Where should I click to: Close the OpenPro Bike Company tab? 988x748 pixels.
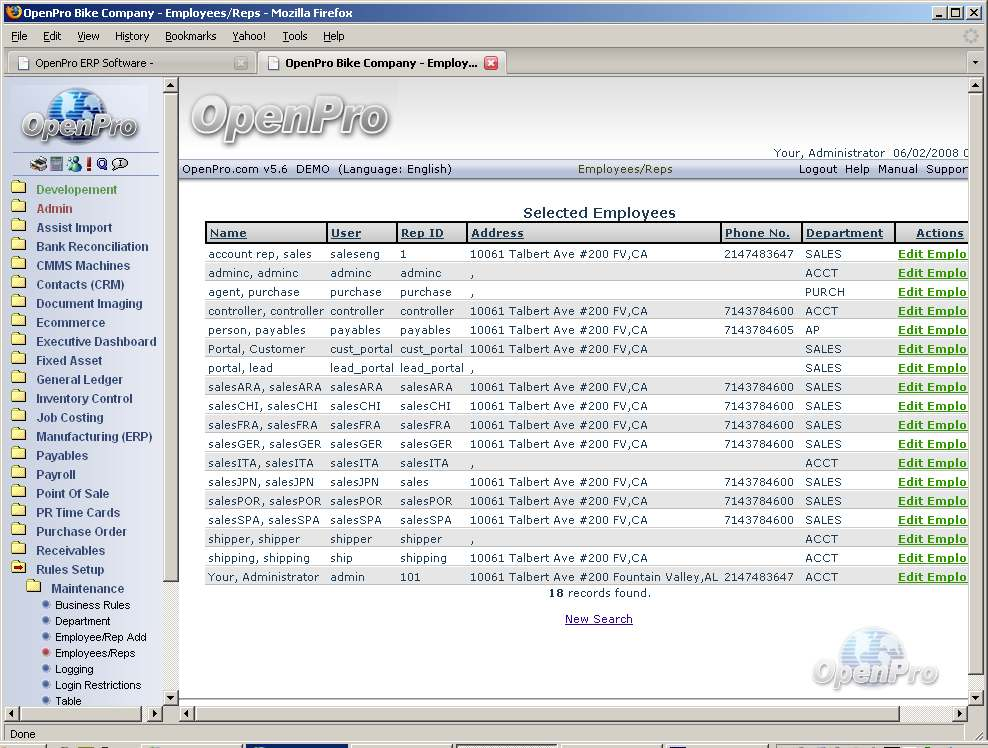pos(491,63)
